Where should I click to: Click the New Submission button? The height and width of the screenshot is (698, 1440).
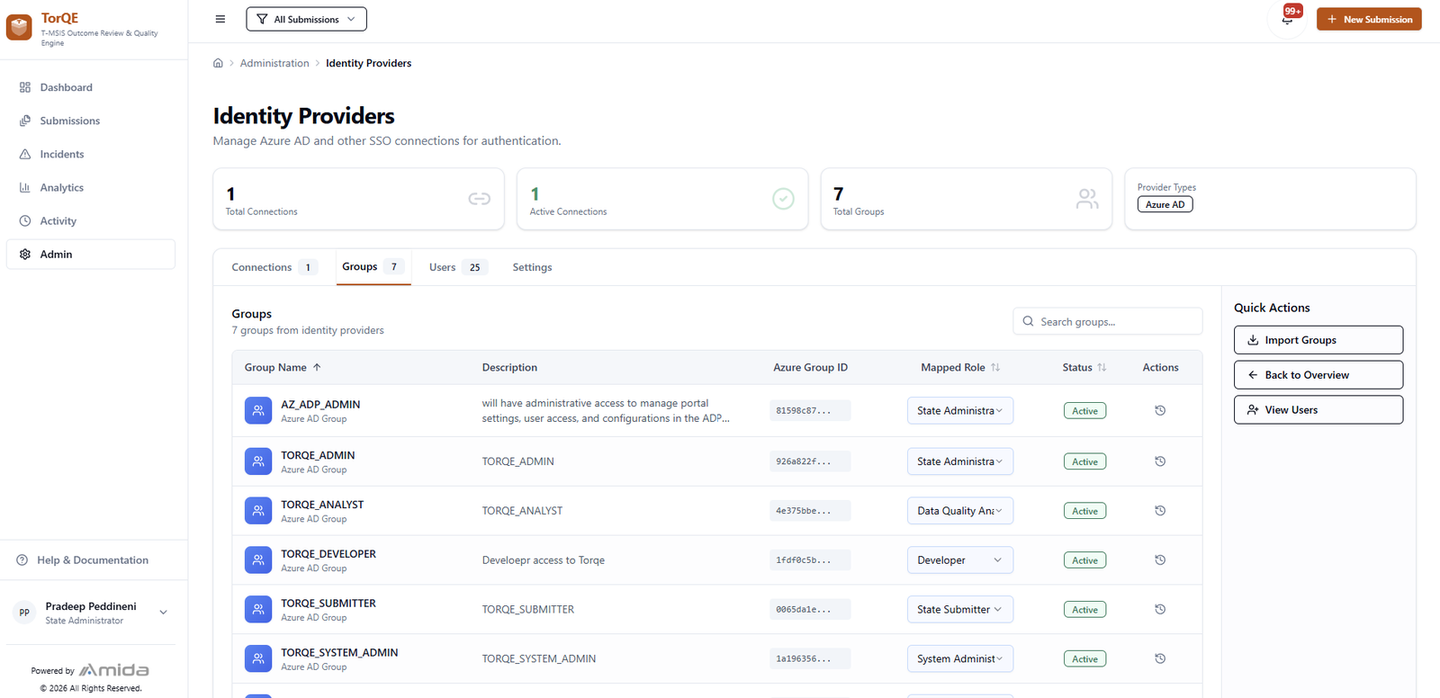[1368, 19]
